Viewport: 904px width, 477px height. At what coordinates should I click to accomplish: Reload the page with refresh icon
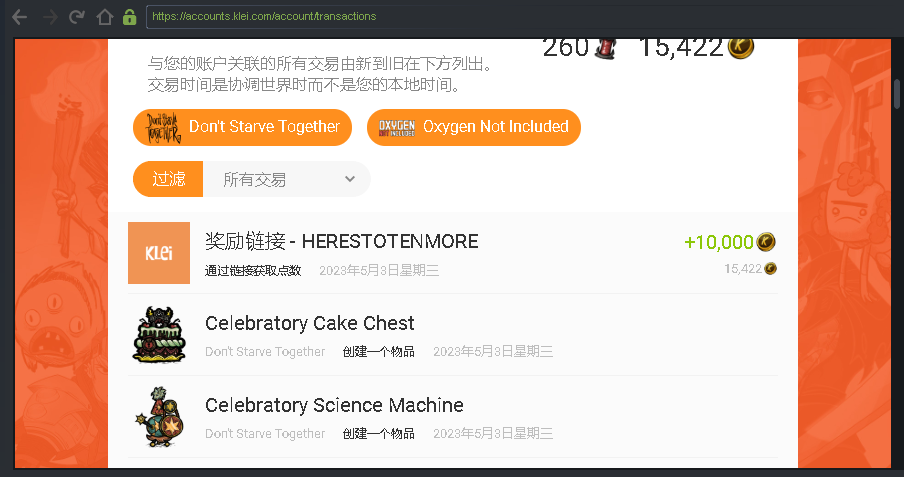77,17
